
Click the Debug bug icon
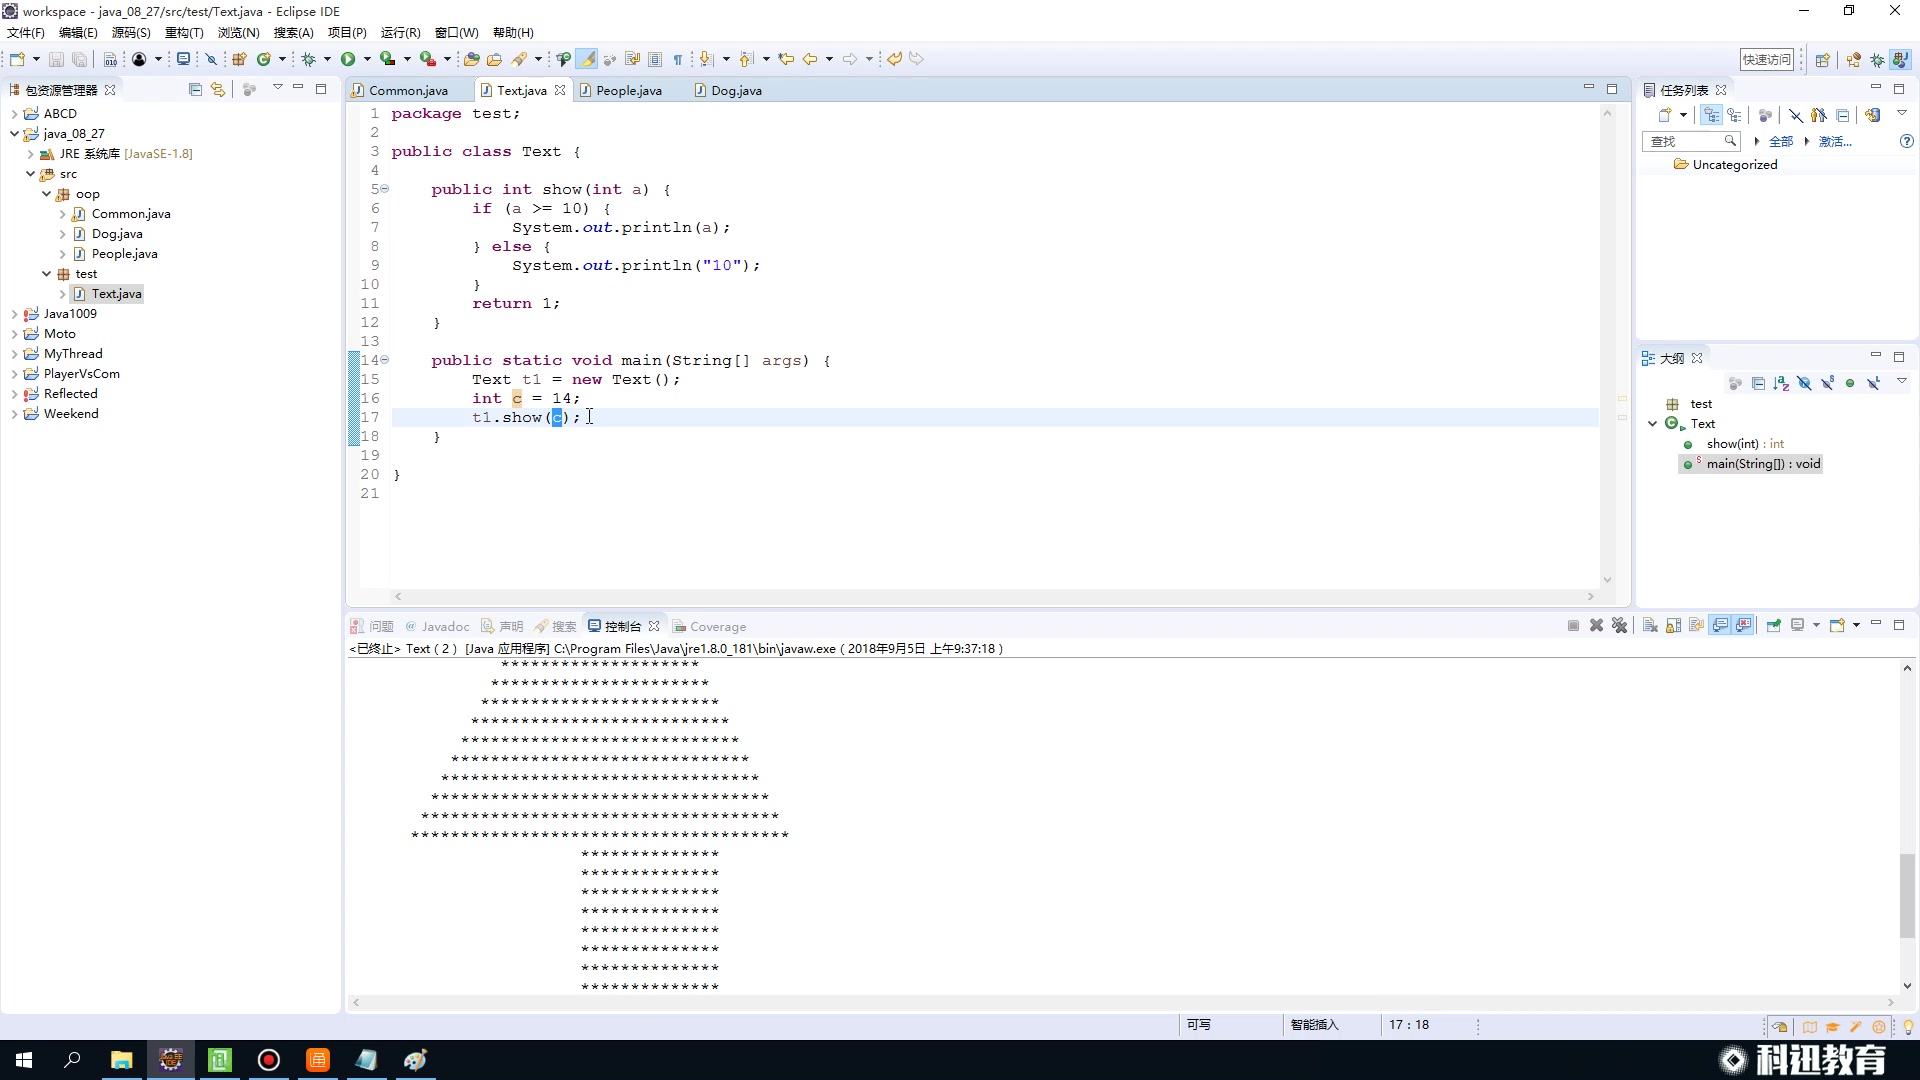[x=309, y=59]
